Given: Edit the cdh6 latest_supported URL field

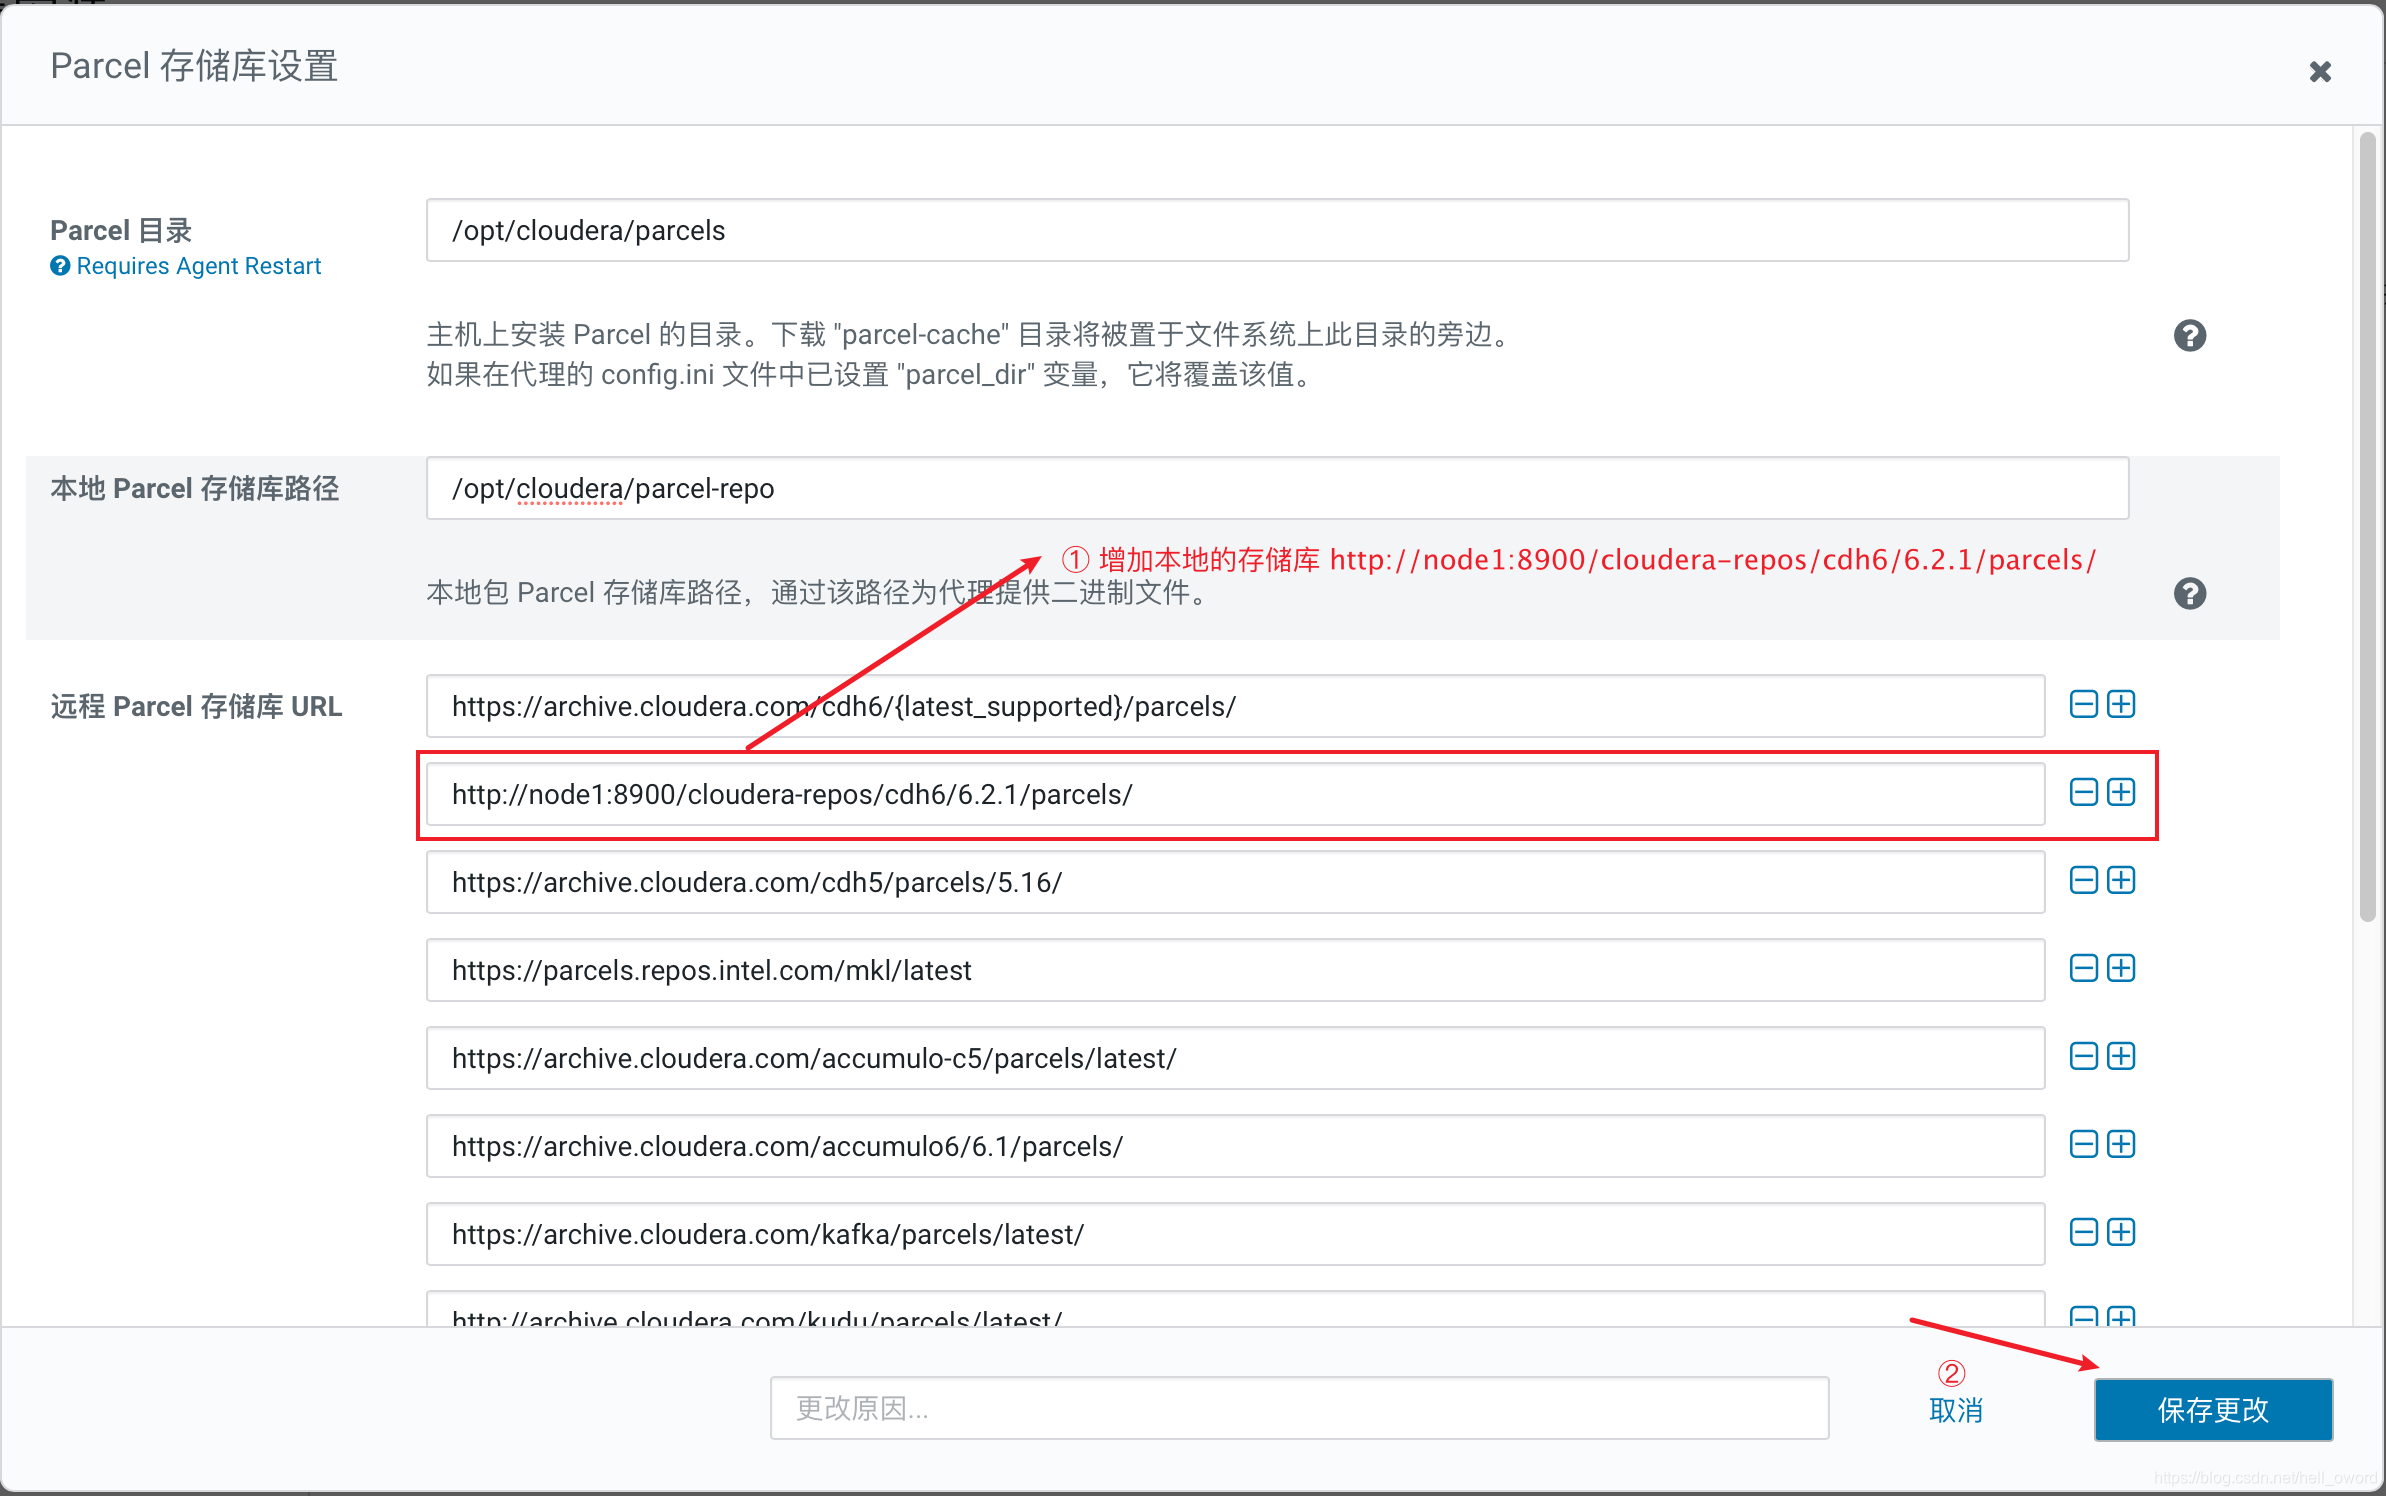Looking at the screenshot, I should 1235,706.
